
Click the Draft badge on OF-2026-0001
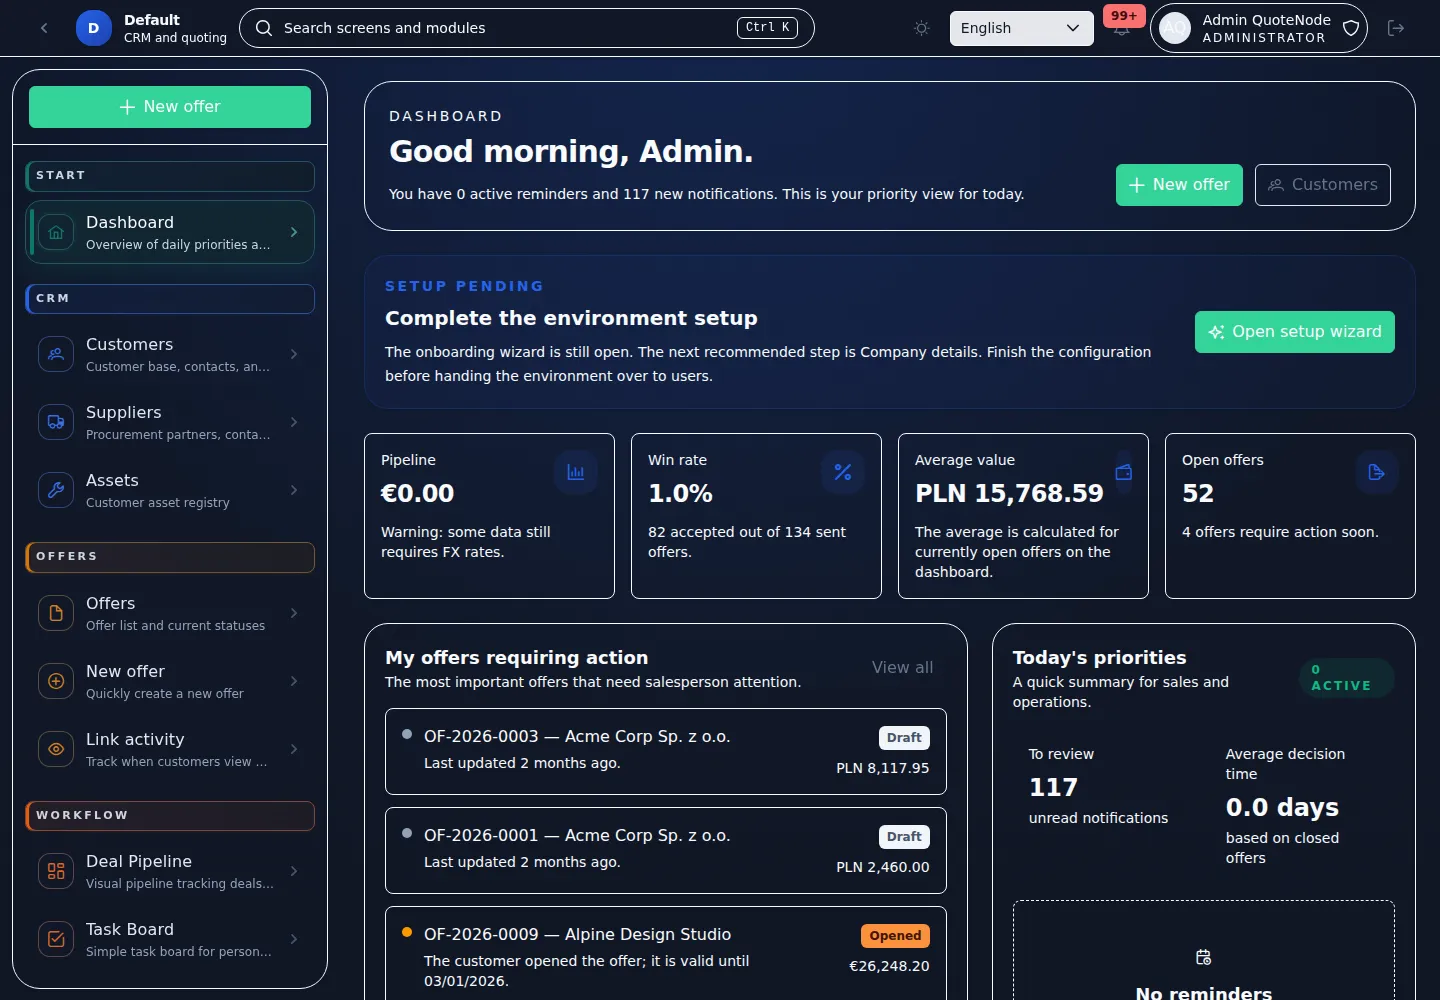click(x=904, y=837)
